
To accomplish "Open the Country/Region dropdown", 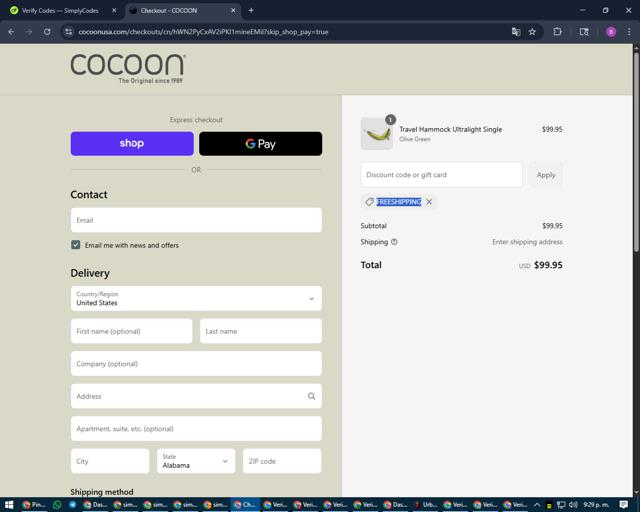I will coord(196,298).
